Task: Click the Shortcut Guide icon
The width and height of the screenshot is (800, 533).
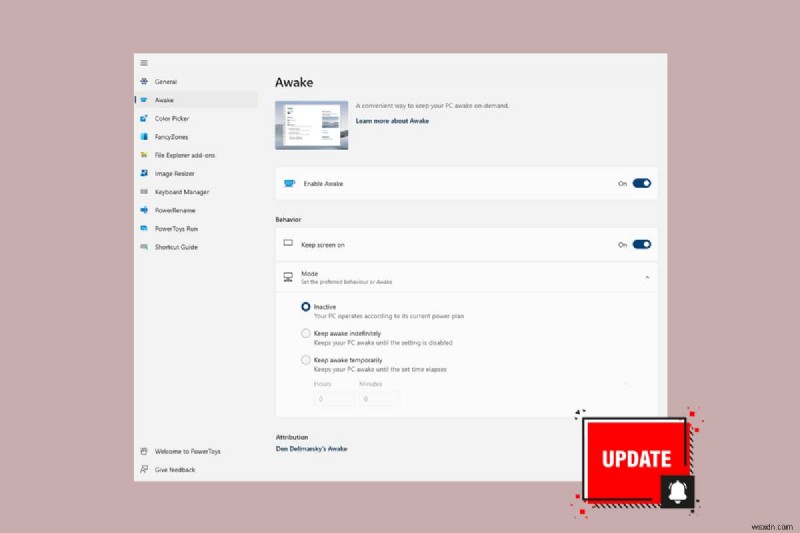Action: [x=144, y=247]
